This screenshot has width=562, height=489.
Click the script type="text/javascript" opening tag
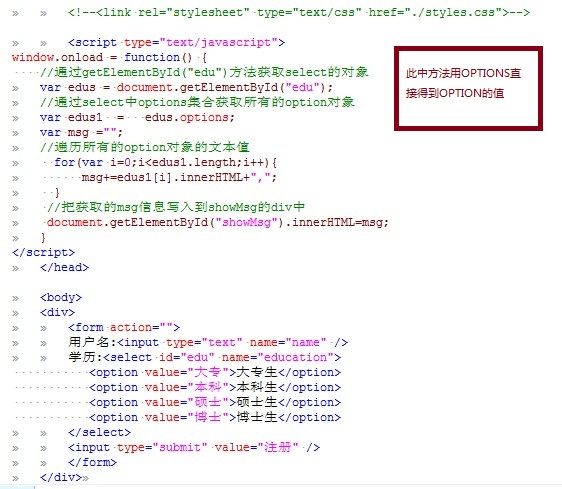click(x=176, y=43)
